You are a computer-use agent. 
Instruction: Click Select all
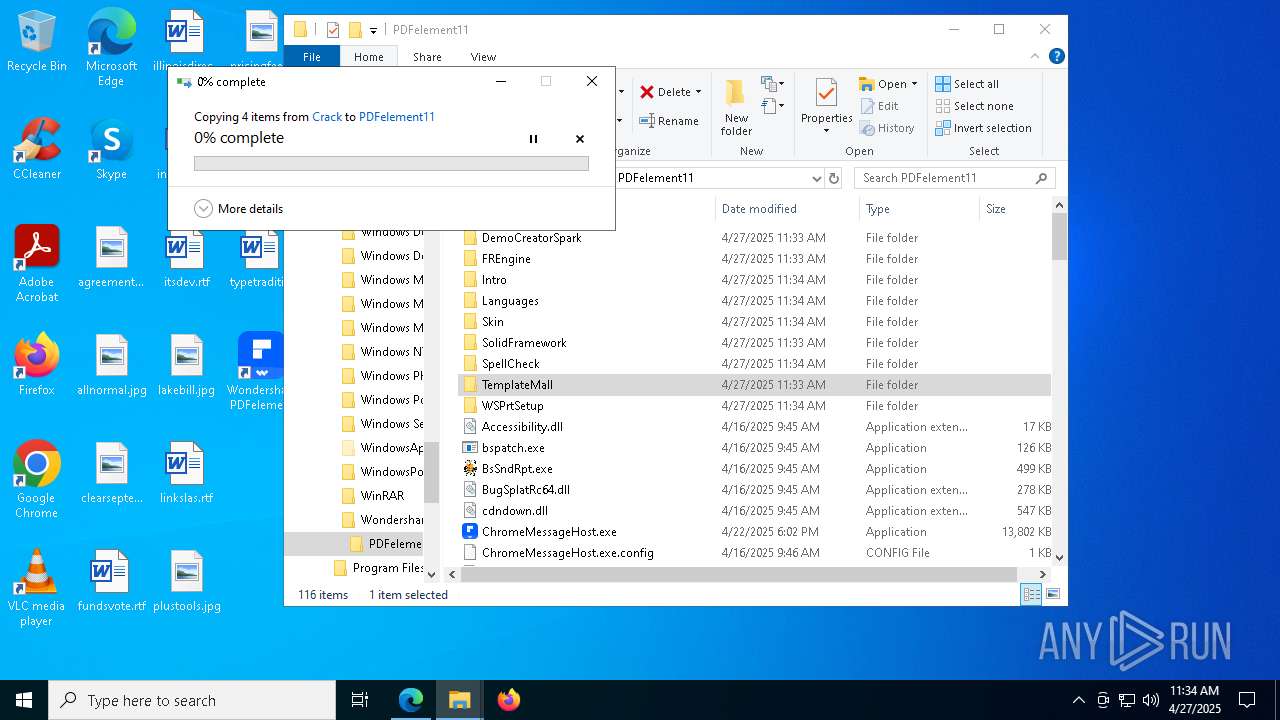pyautogui.click(x=967, y=84)
